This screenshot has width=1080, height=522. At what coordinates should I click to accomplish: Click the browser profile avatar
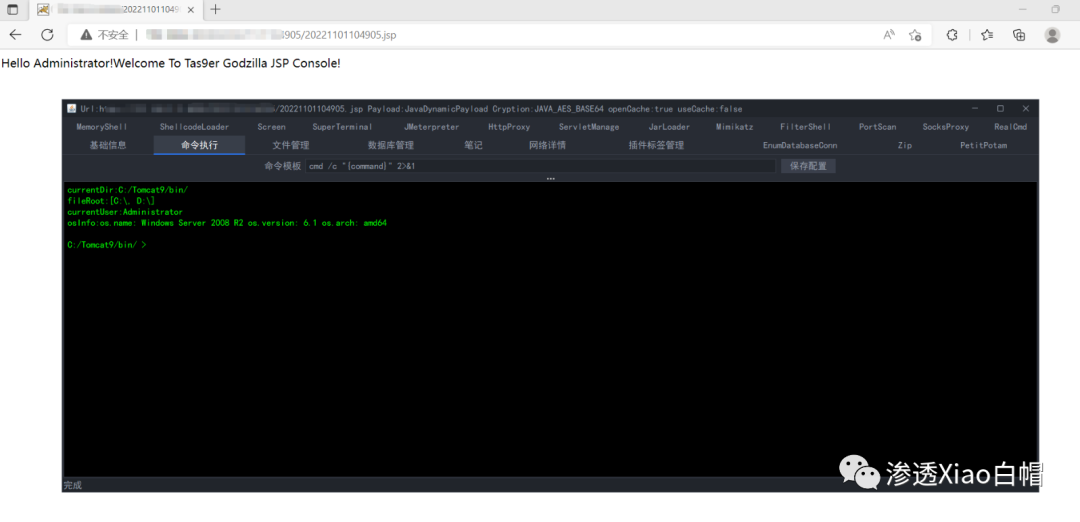point(1052,35)
